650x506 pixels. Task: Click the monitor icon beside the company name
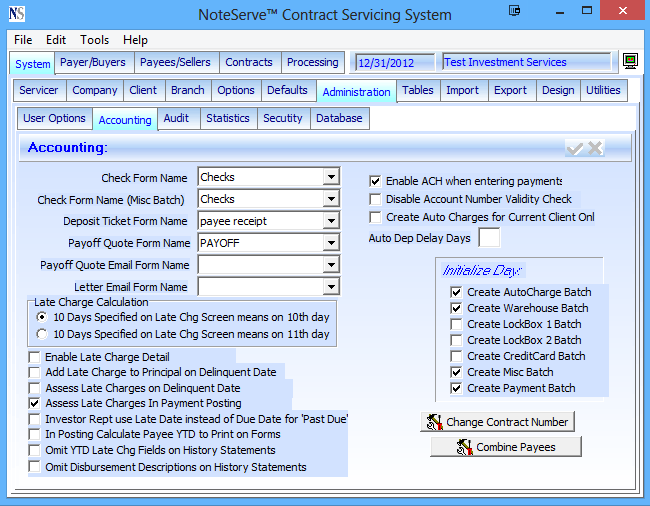click(631, 62)
